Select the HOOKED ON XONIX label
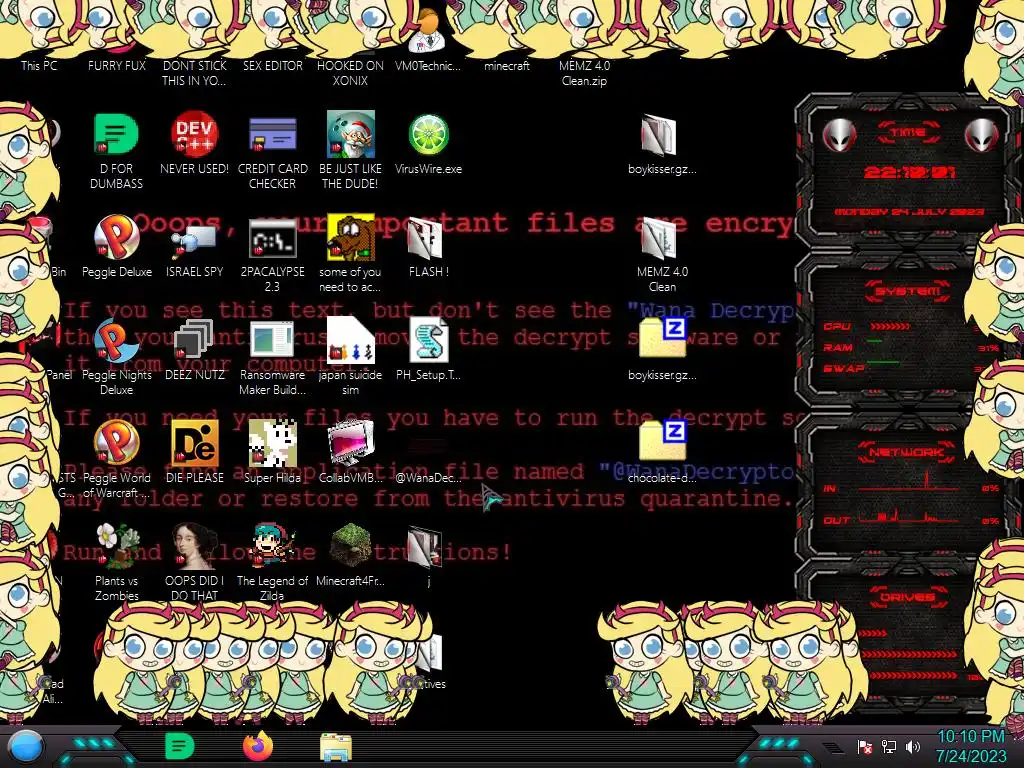The image size is (1024, 768). click(350, 73)
